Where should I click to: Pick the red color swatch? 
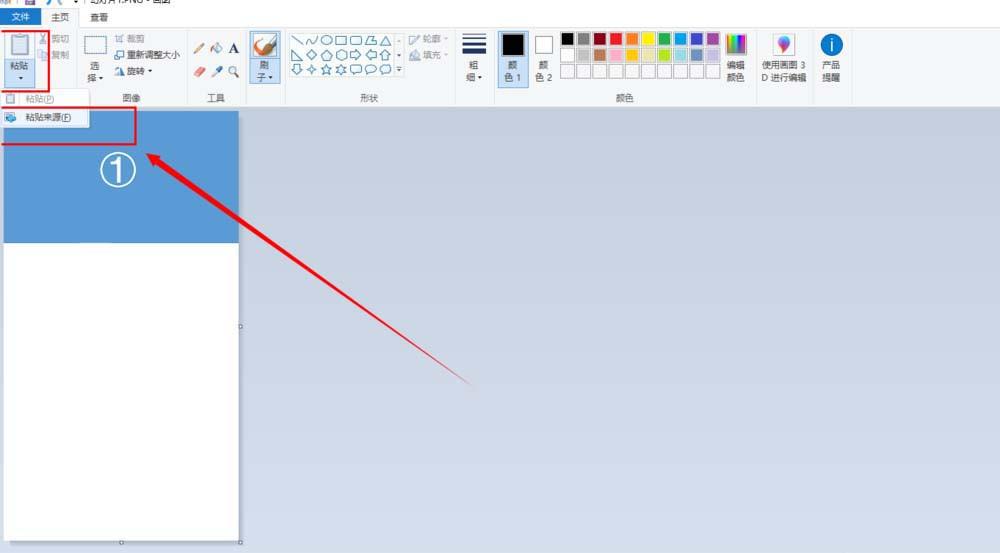(x=616, y=39)
